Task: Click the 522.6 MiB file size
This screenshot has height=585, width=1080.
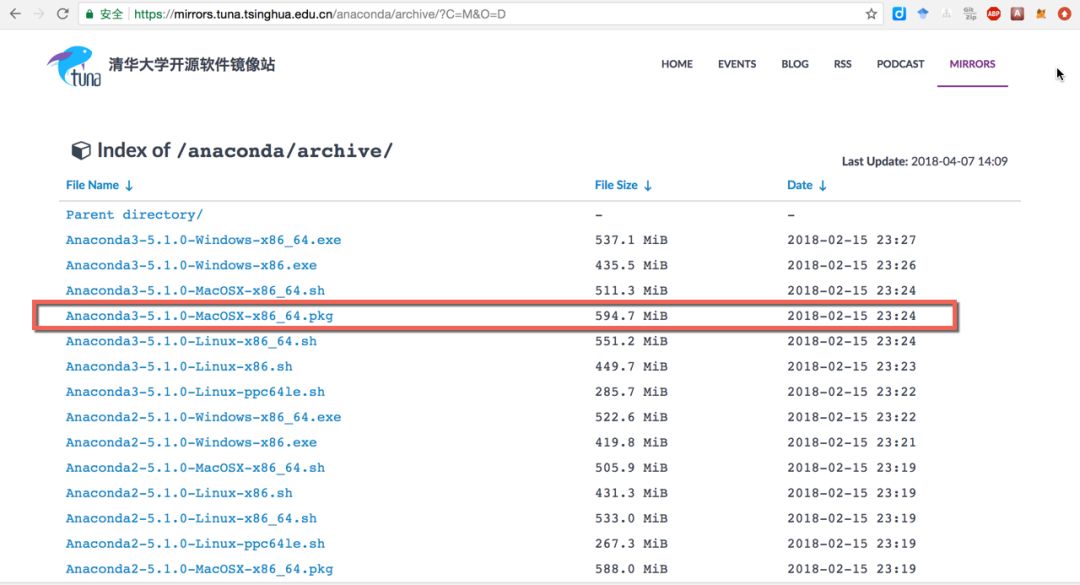Action: 631,417
